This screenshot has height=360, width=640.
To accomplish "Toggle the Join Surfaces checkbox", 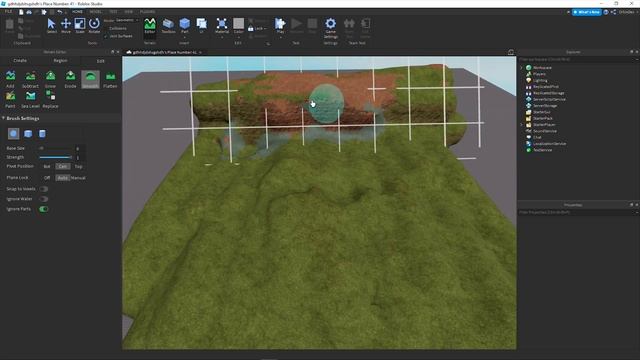I will pos(106,36).
